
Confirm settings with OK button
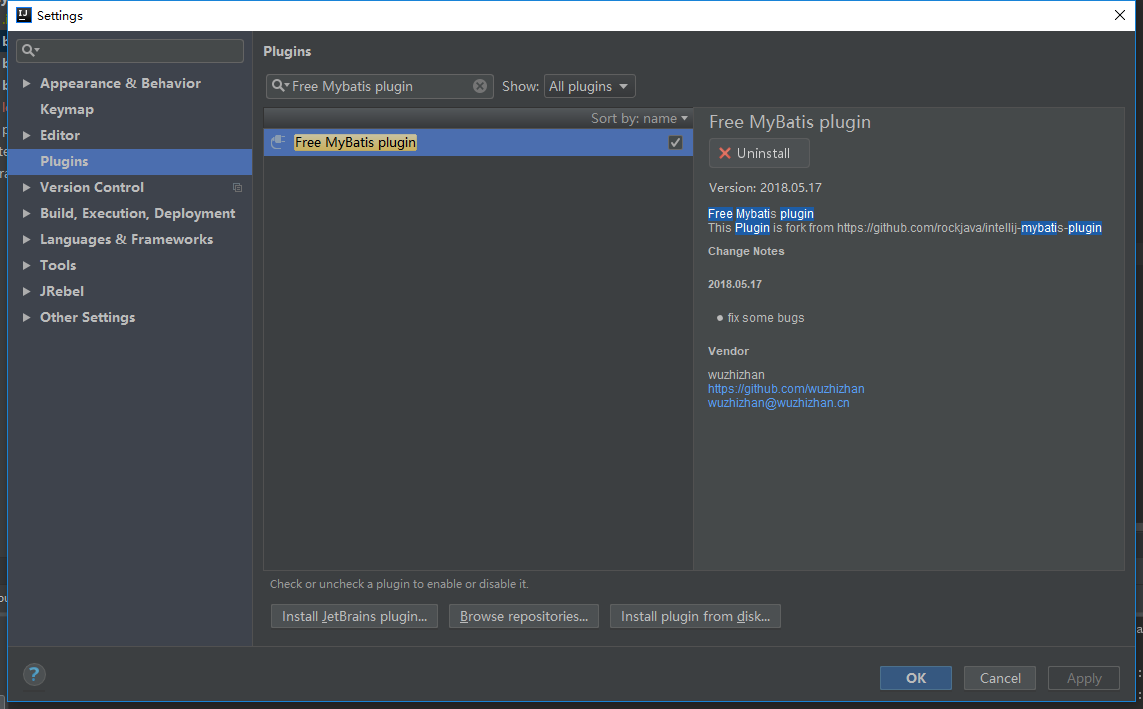point(916,678)
